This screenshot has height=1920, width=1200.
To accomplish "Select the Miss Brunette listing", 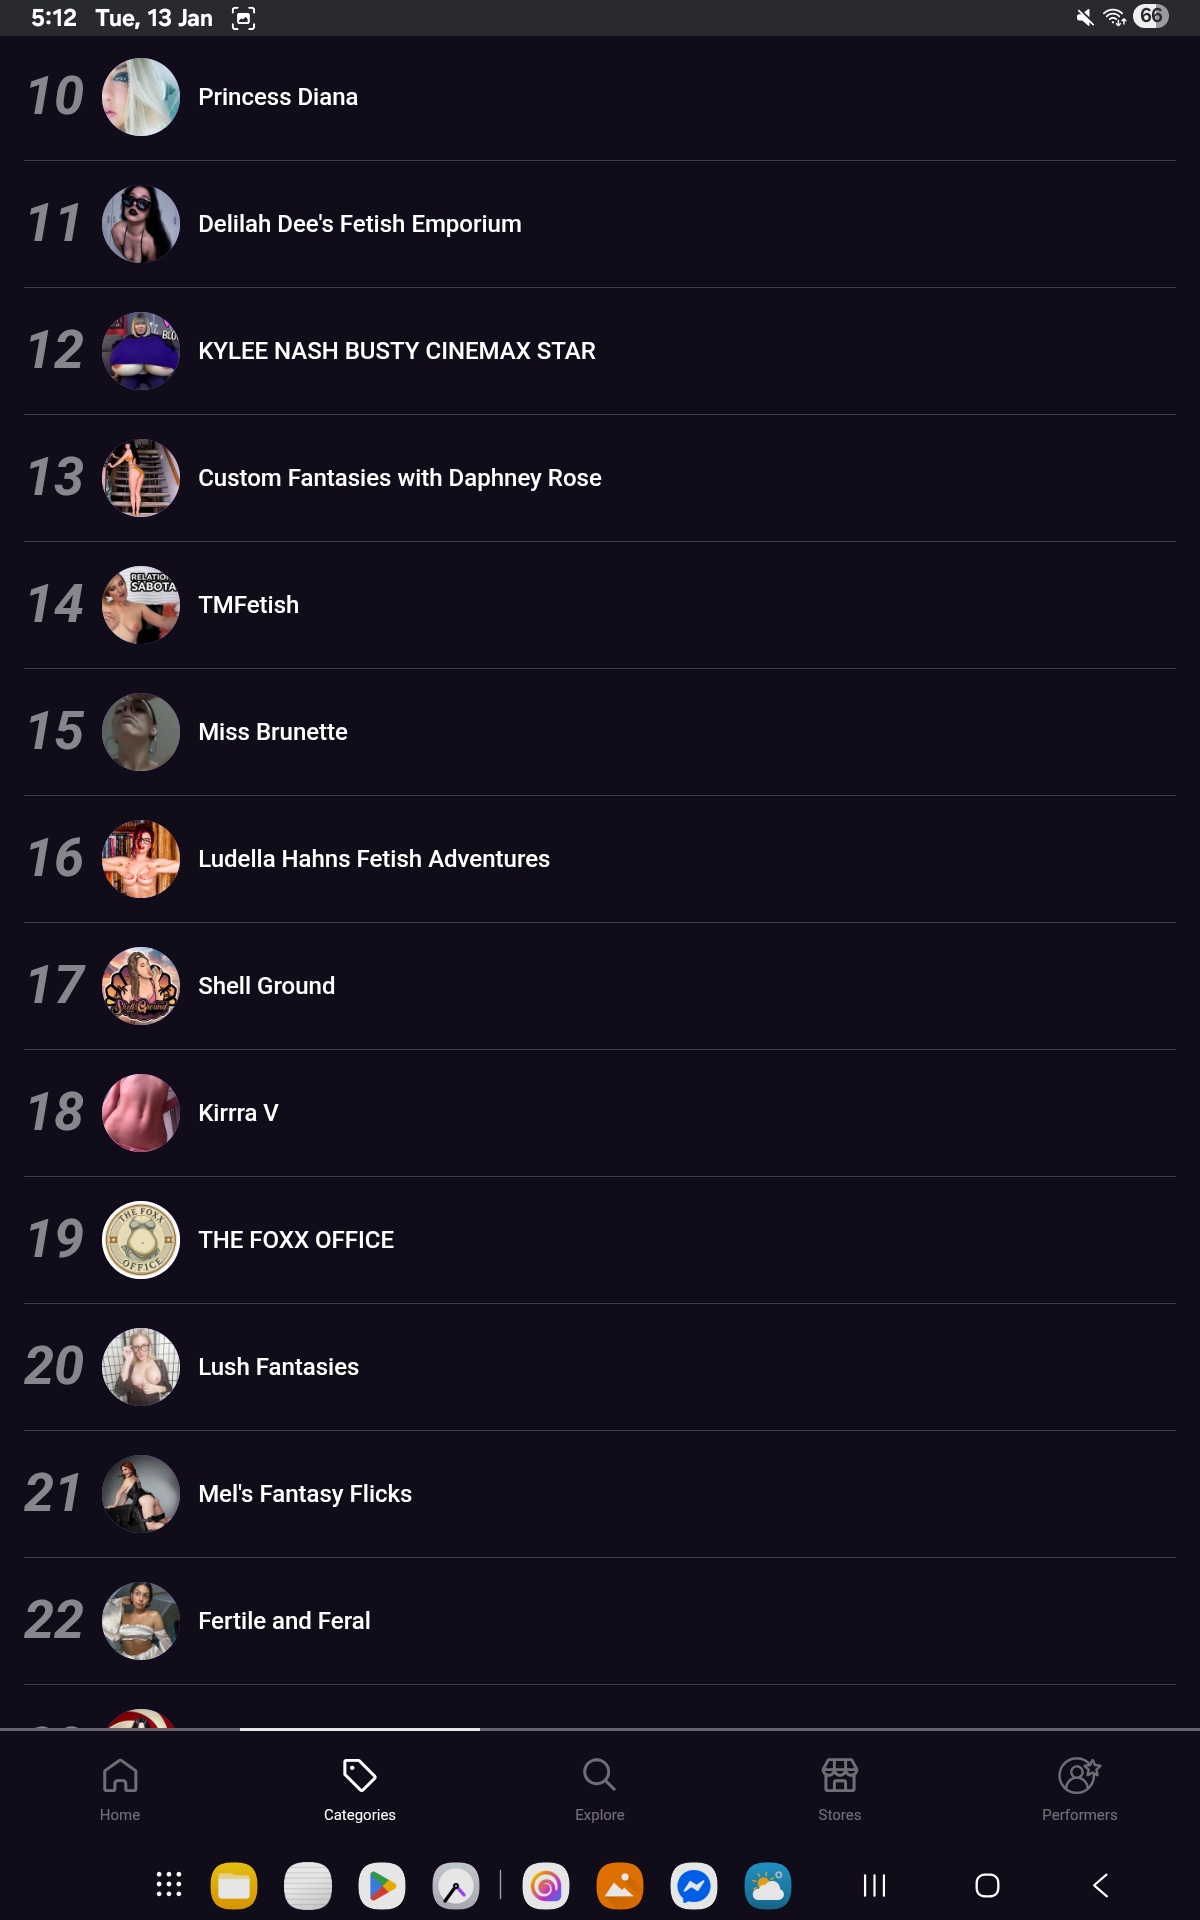I will (x=273, y=732).
